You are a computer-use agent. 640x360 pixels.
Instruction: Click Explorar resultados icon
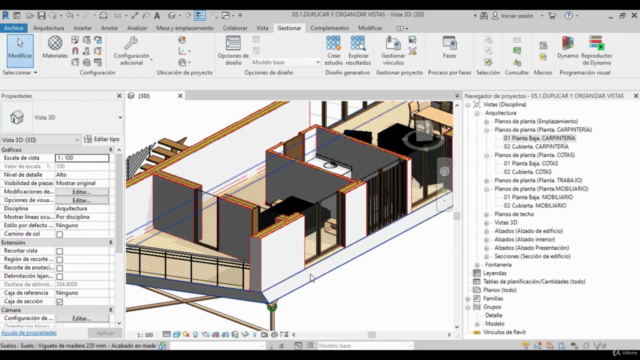pyautogui.click(x=358, y=43)
